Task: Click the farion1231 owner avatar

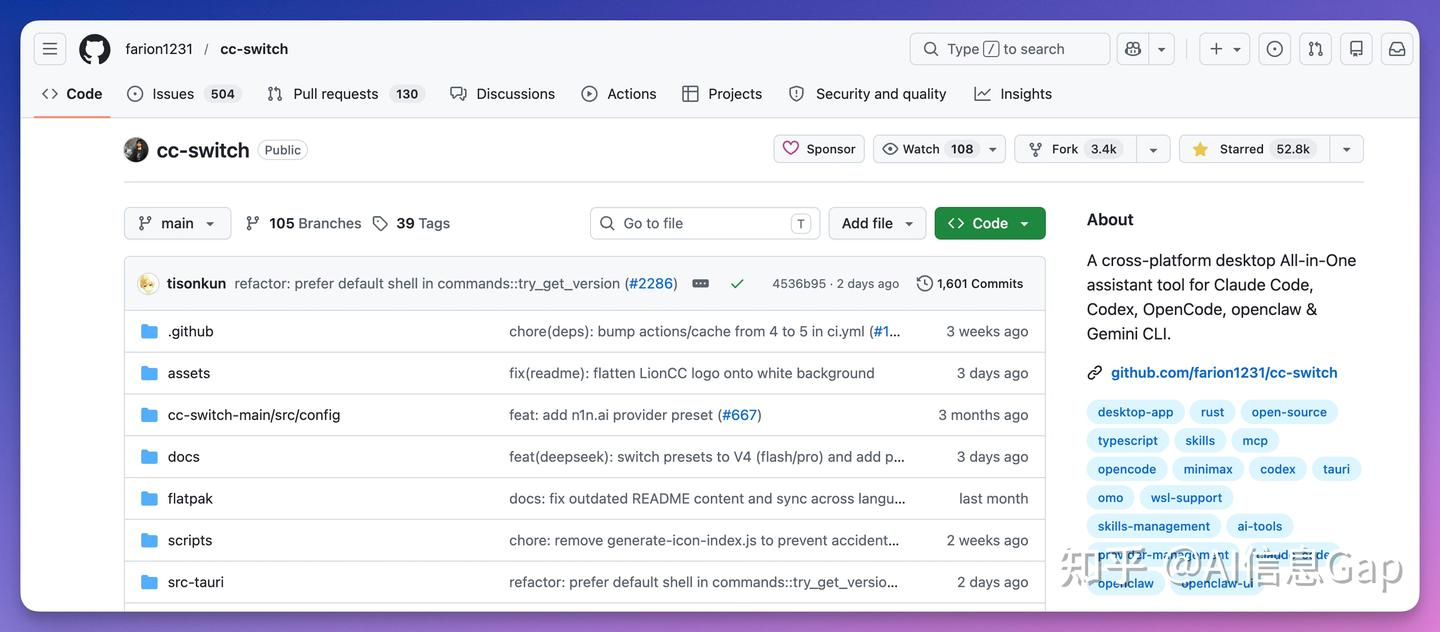Action: [x=136, y=150]
